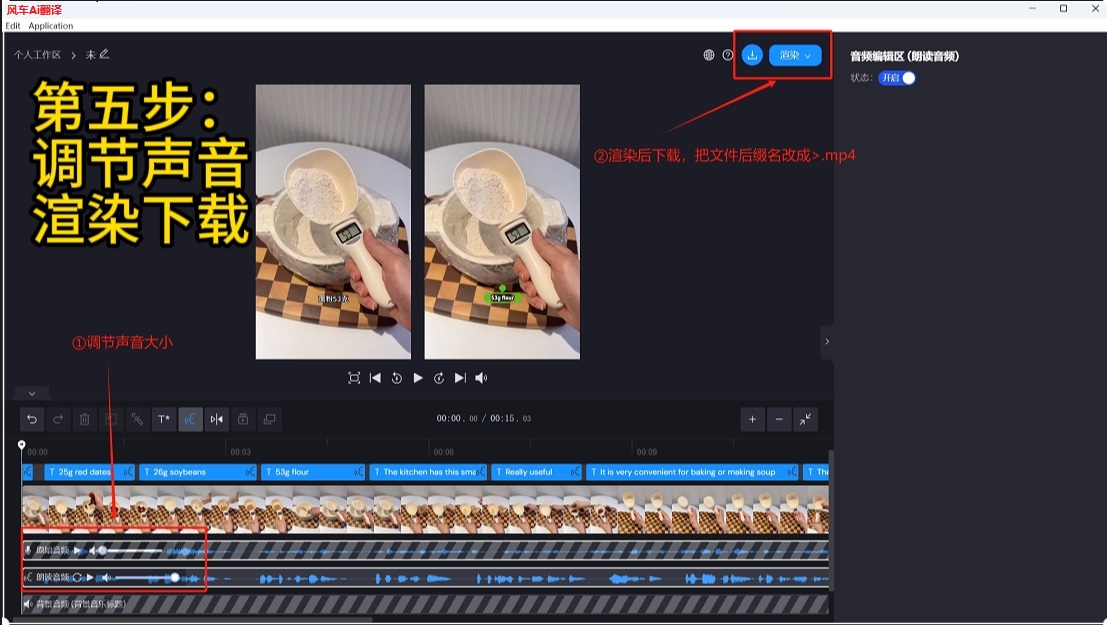Click the undo arrow in timeline toolbar

click(x=32, y=419)
